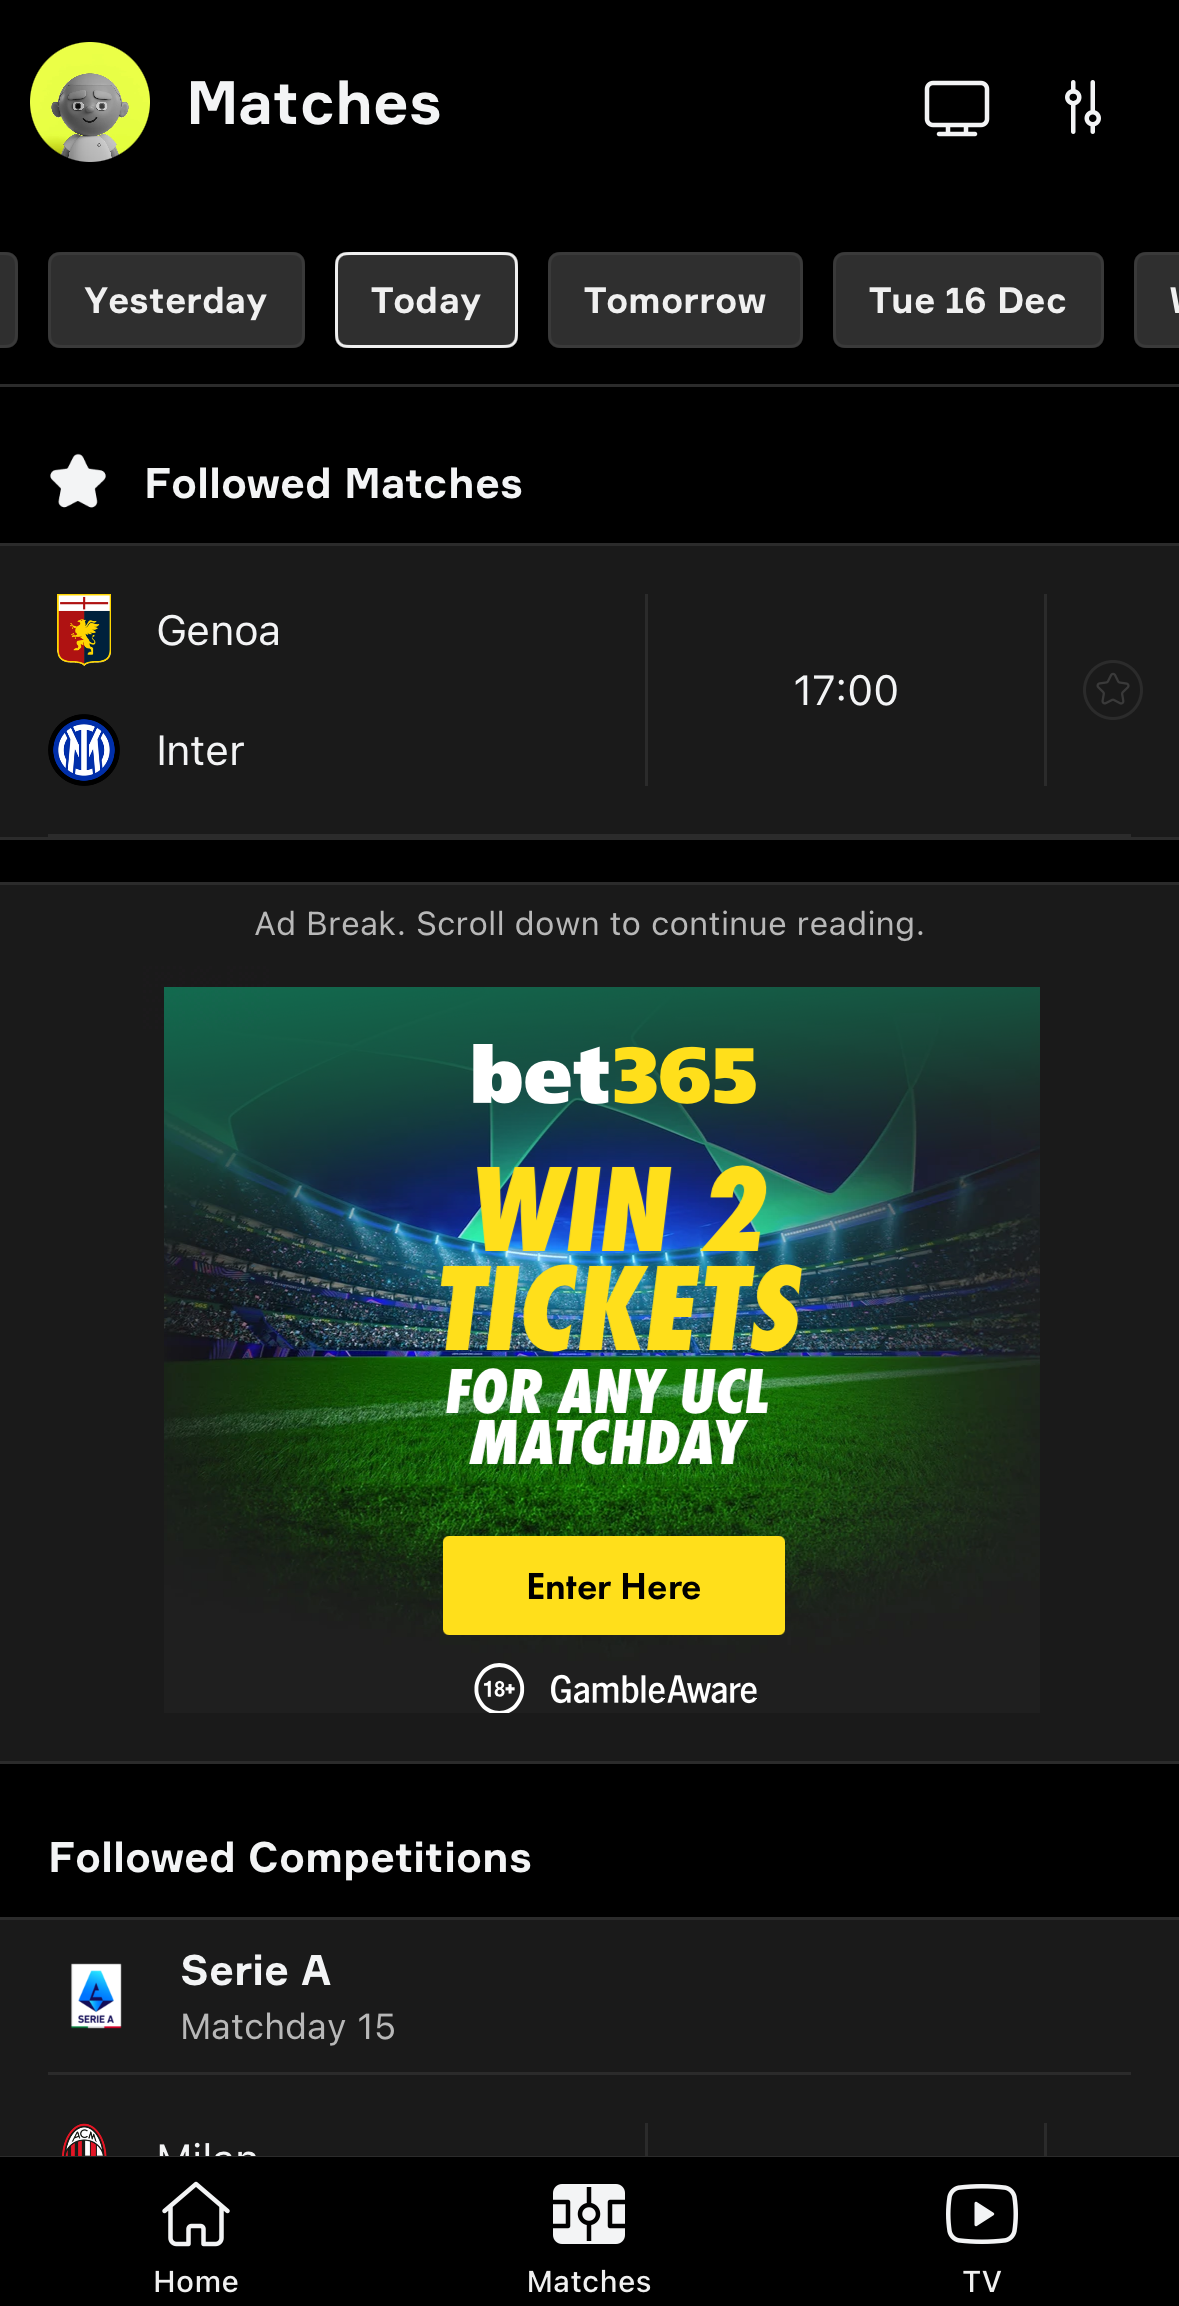Toggle the Followed Matches star

coord(75,482)
